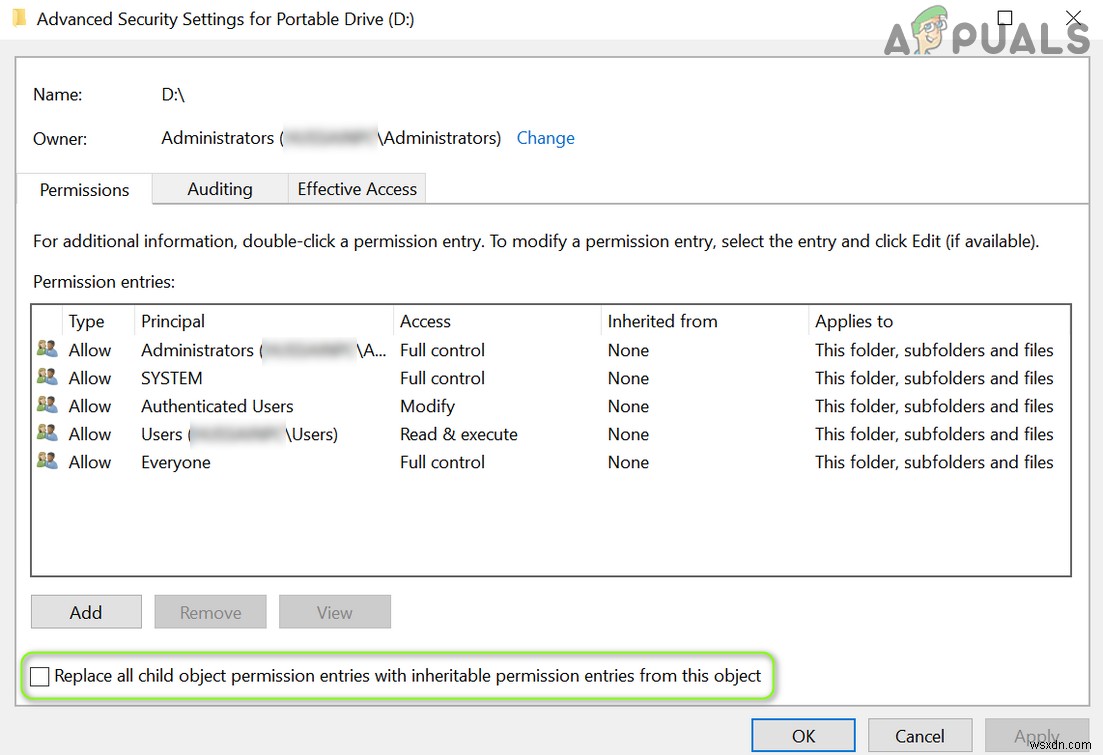Image resolution: width=1103 pixels, height=755 pixels.
Task: Click group icon beside Everyone entry
Action: [47, 461]
